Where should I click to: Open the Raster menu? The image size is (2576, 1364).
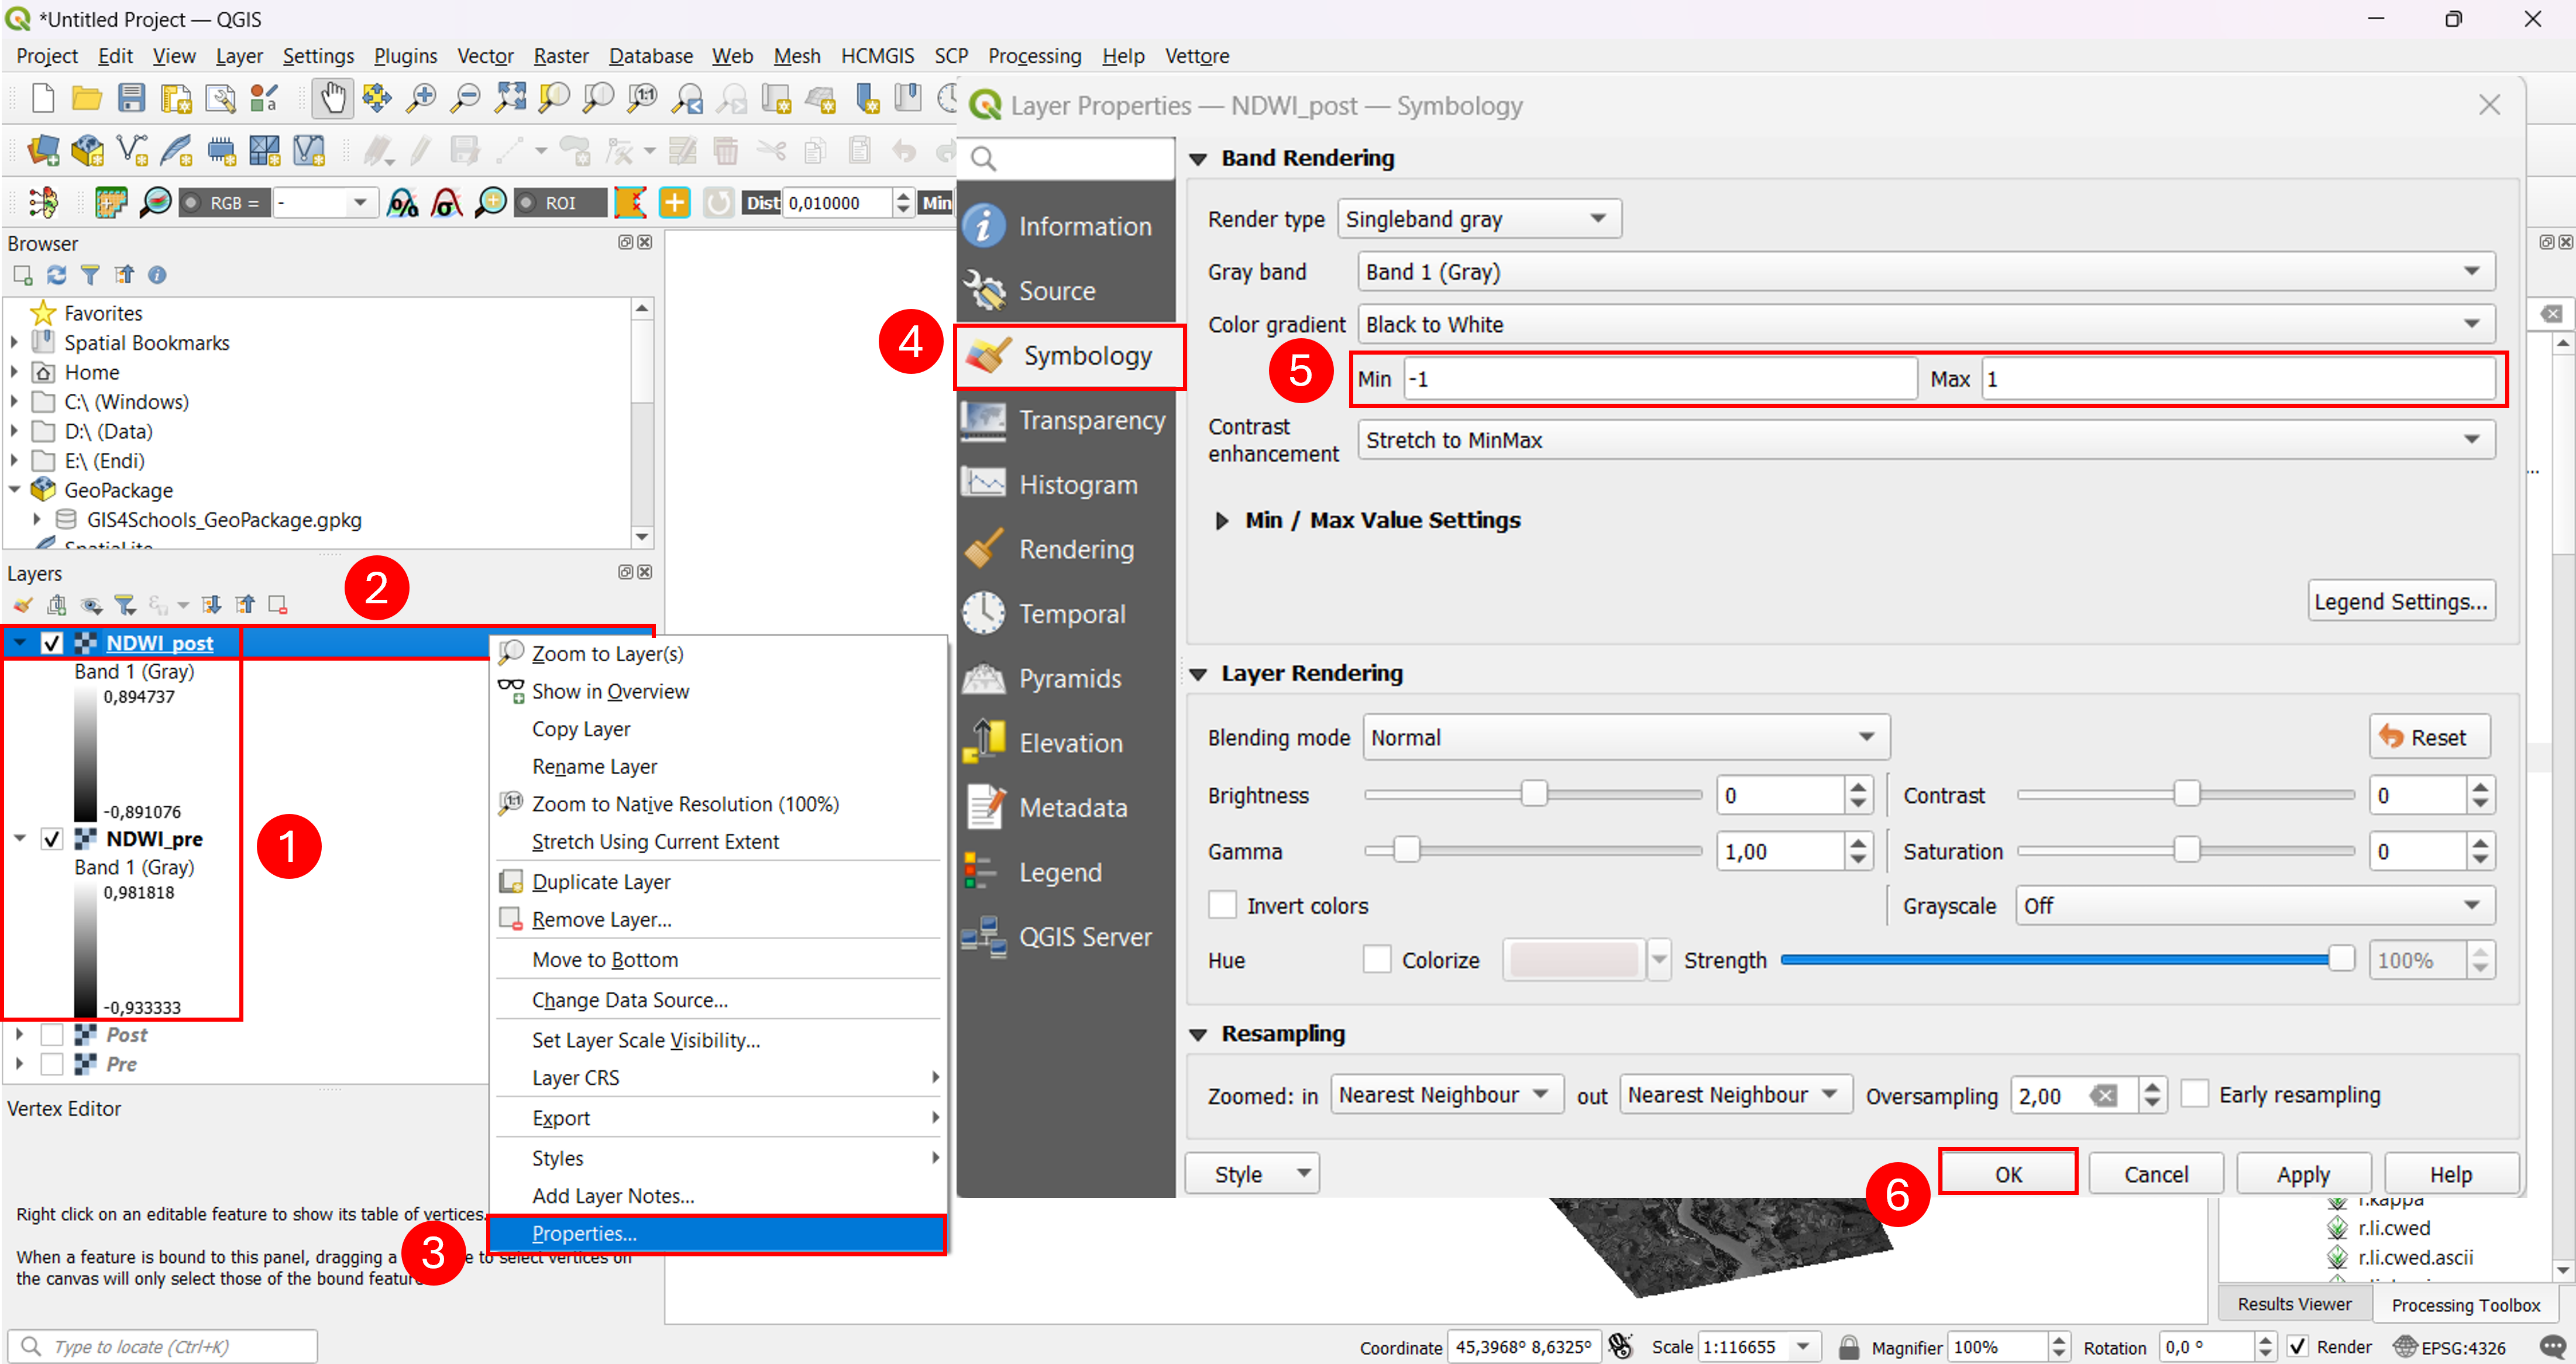tap(560, 56)
